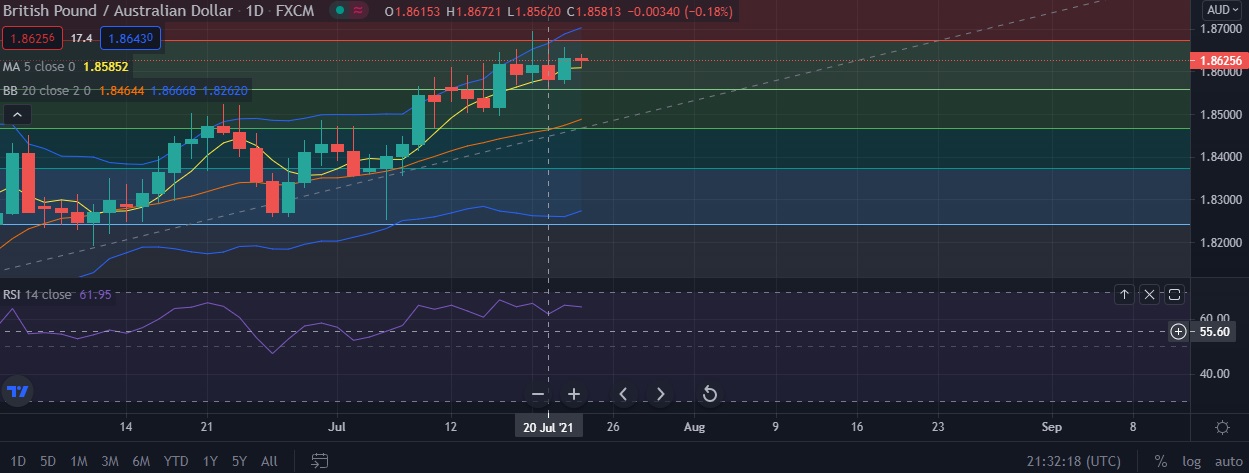Select the 6M date range

coord(141,461)
